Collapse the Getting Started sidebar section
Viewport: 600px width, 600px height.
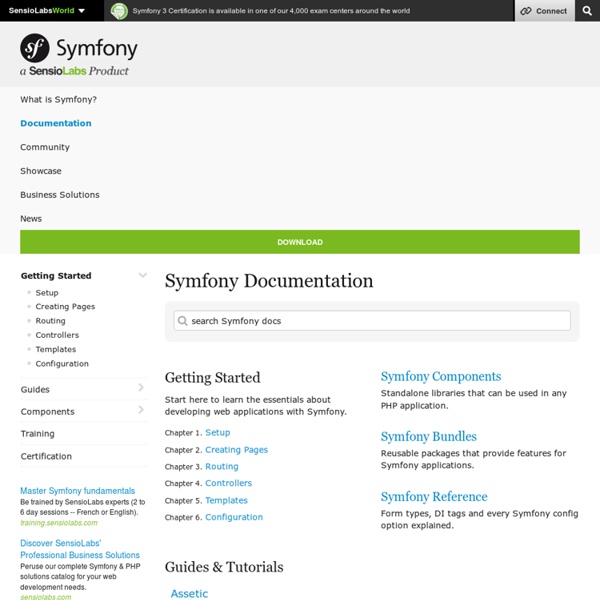[142, 275]
